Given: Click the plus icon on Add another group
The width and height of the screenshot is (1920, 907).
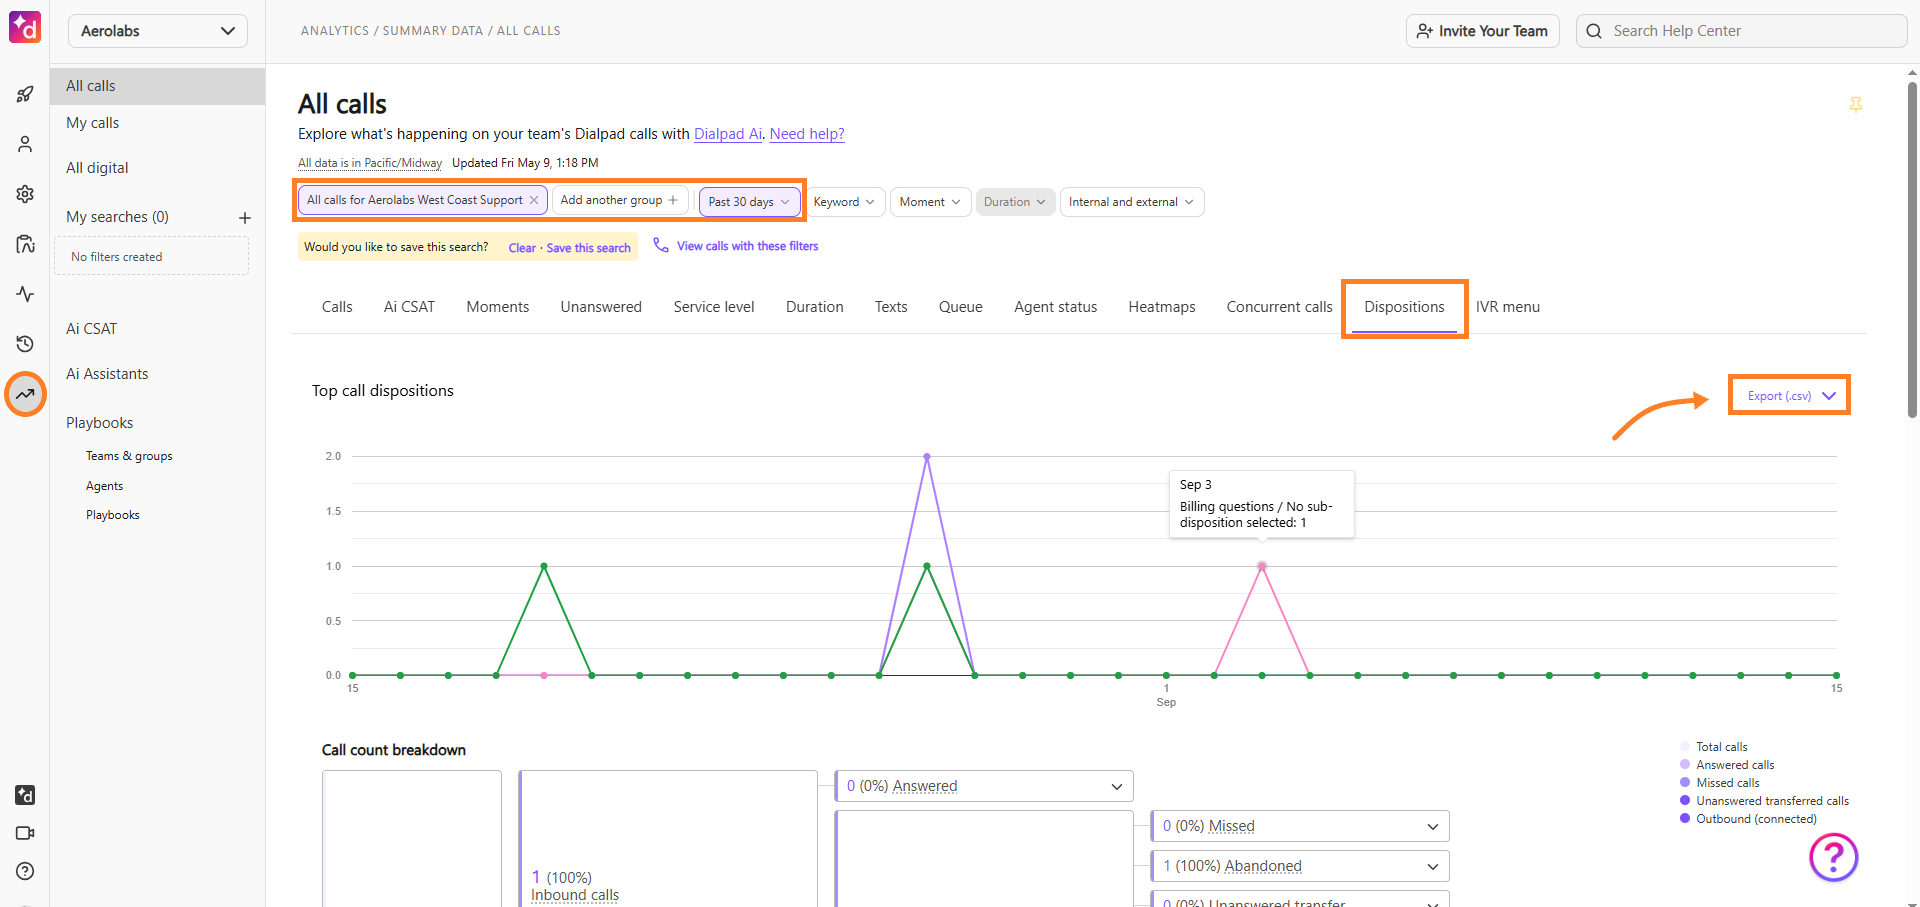Looking at the screenshot, I should point(673,200).
